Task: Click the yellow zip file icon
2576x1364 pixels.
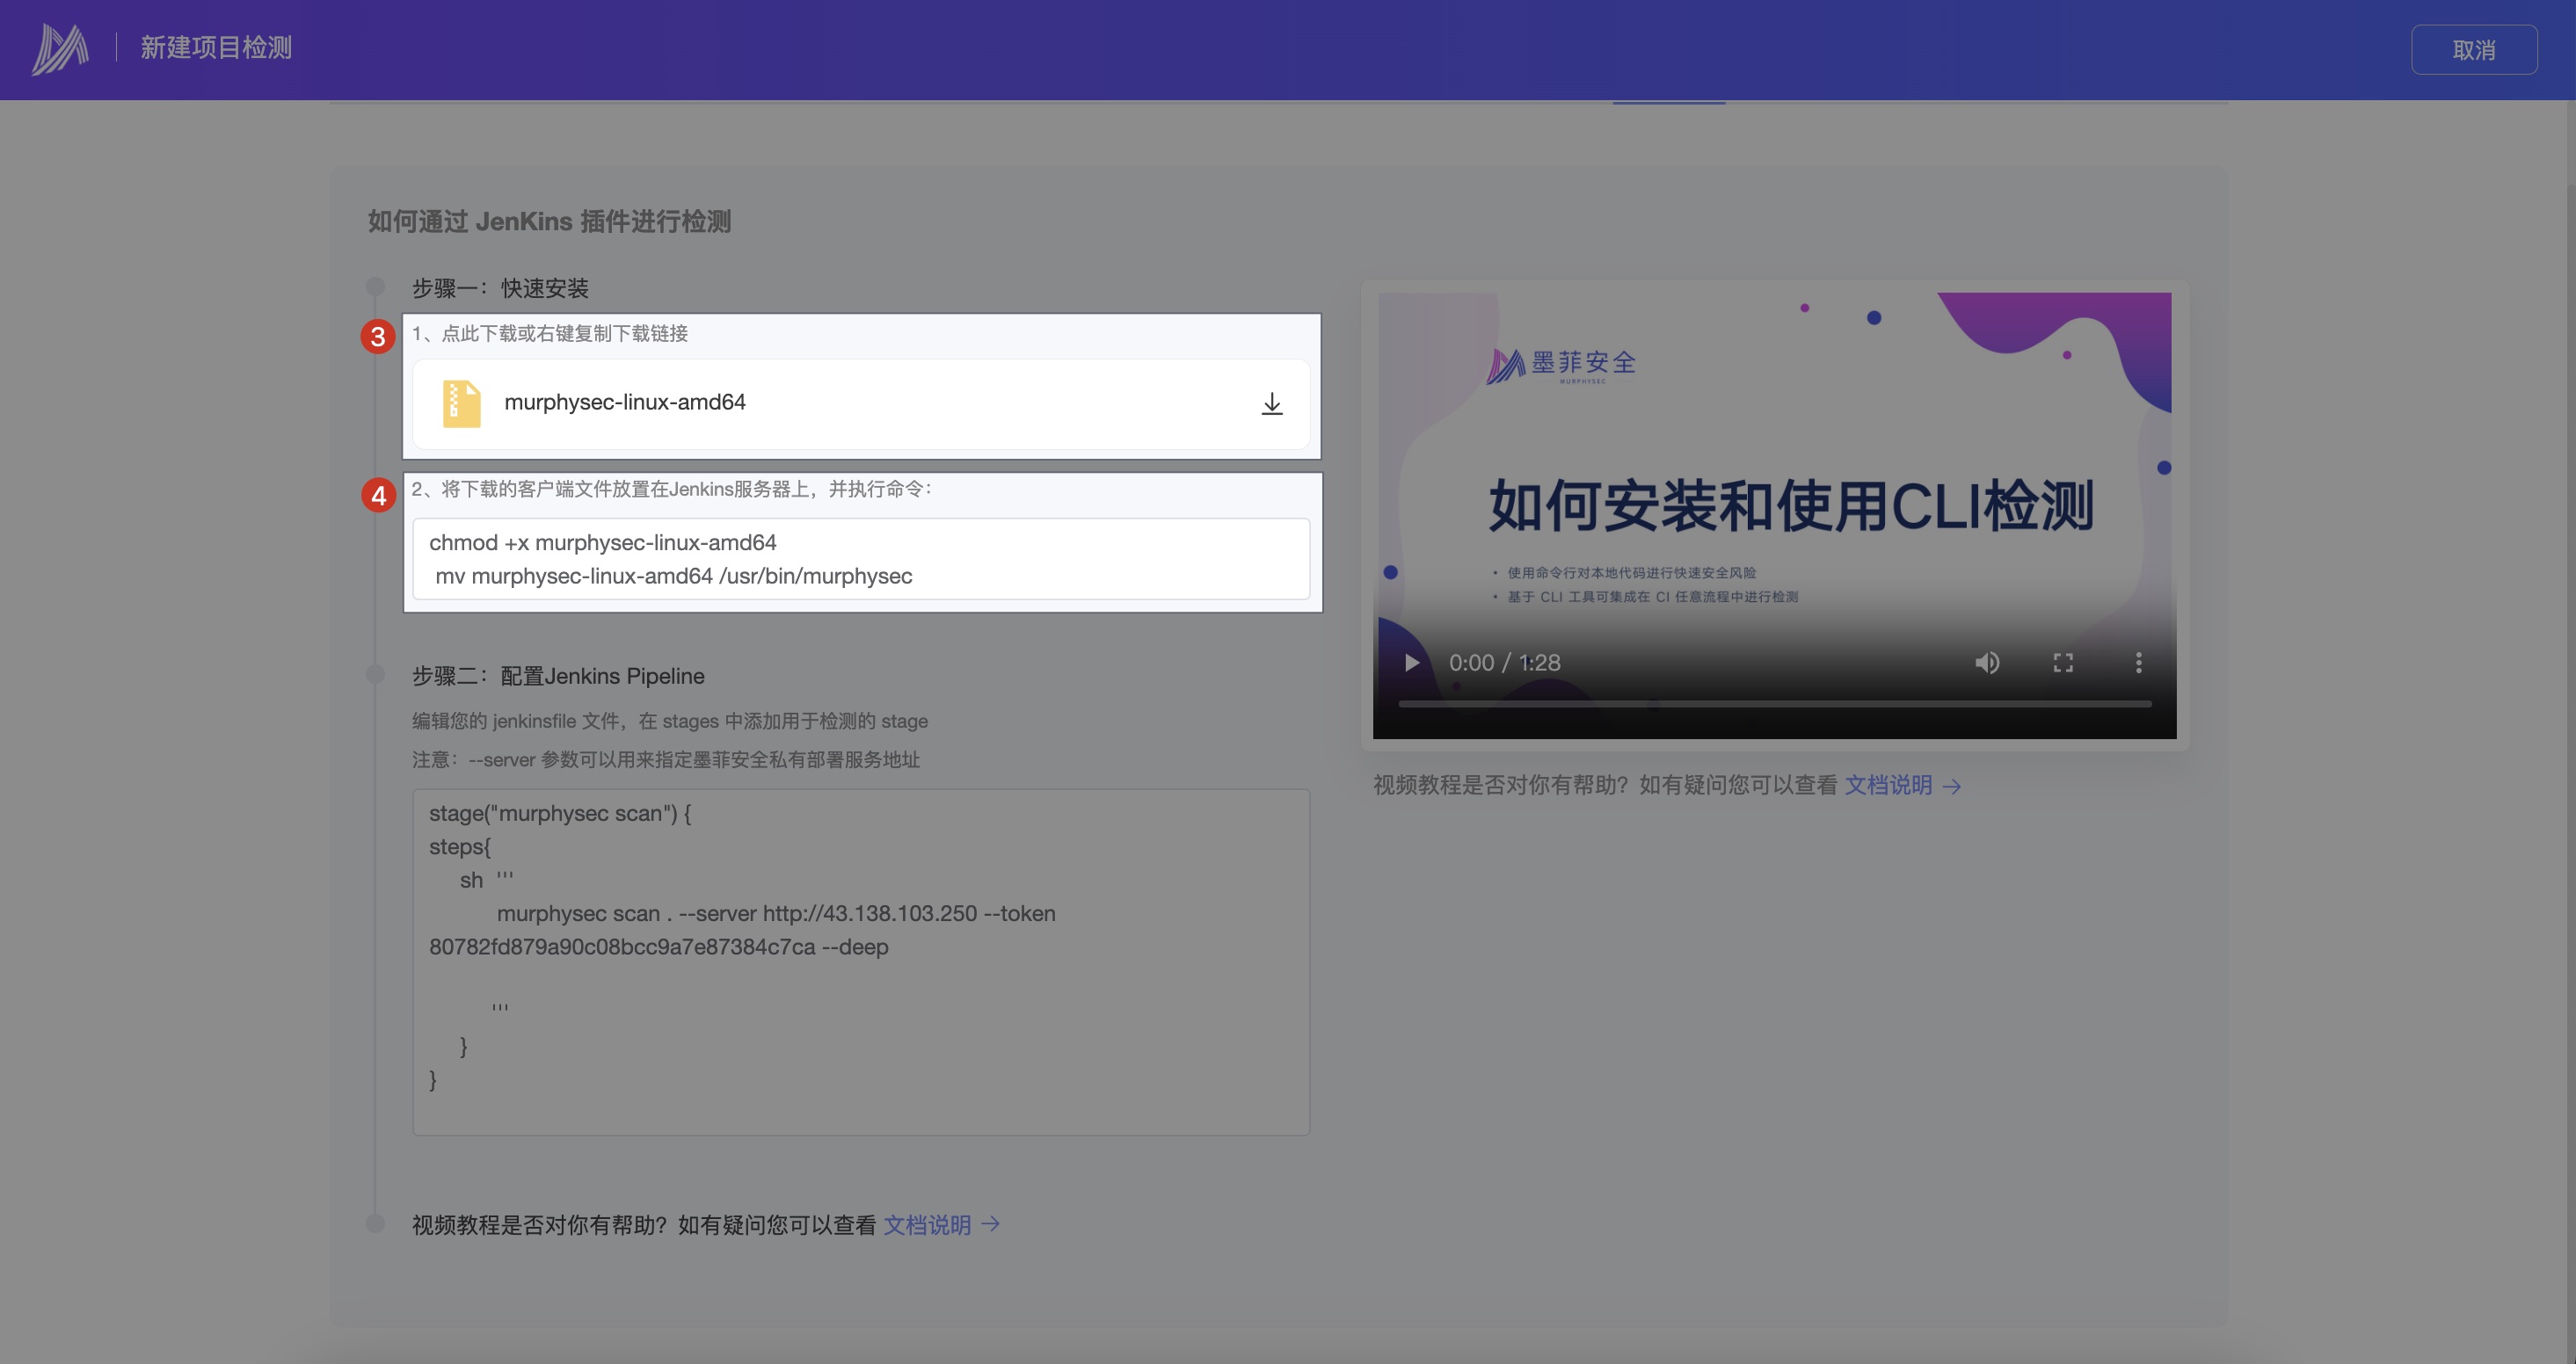Action: coord(461,403)
